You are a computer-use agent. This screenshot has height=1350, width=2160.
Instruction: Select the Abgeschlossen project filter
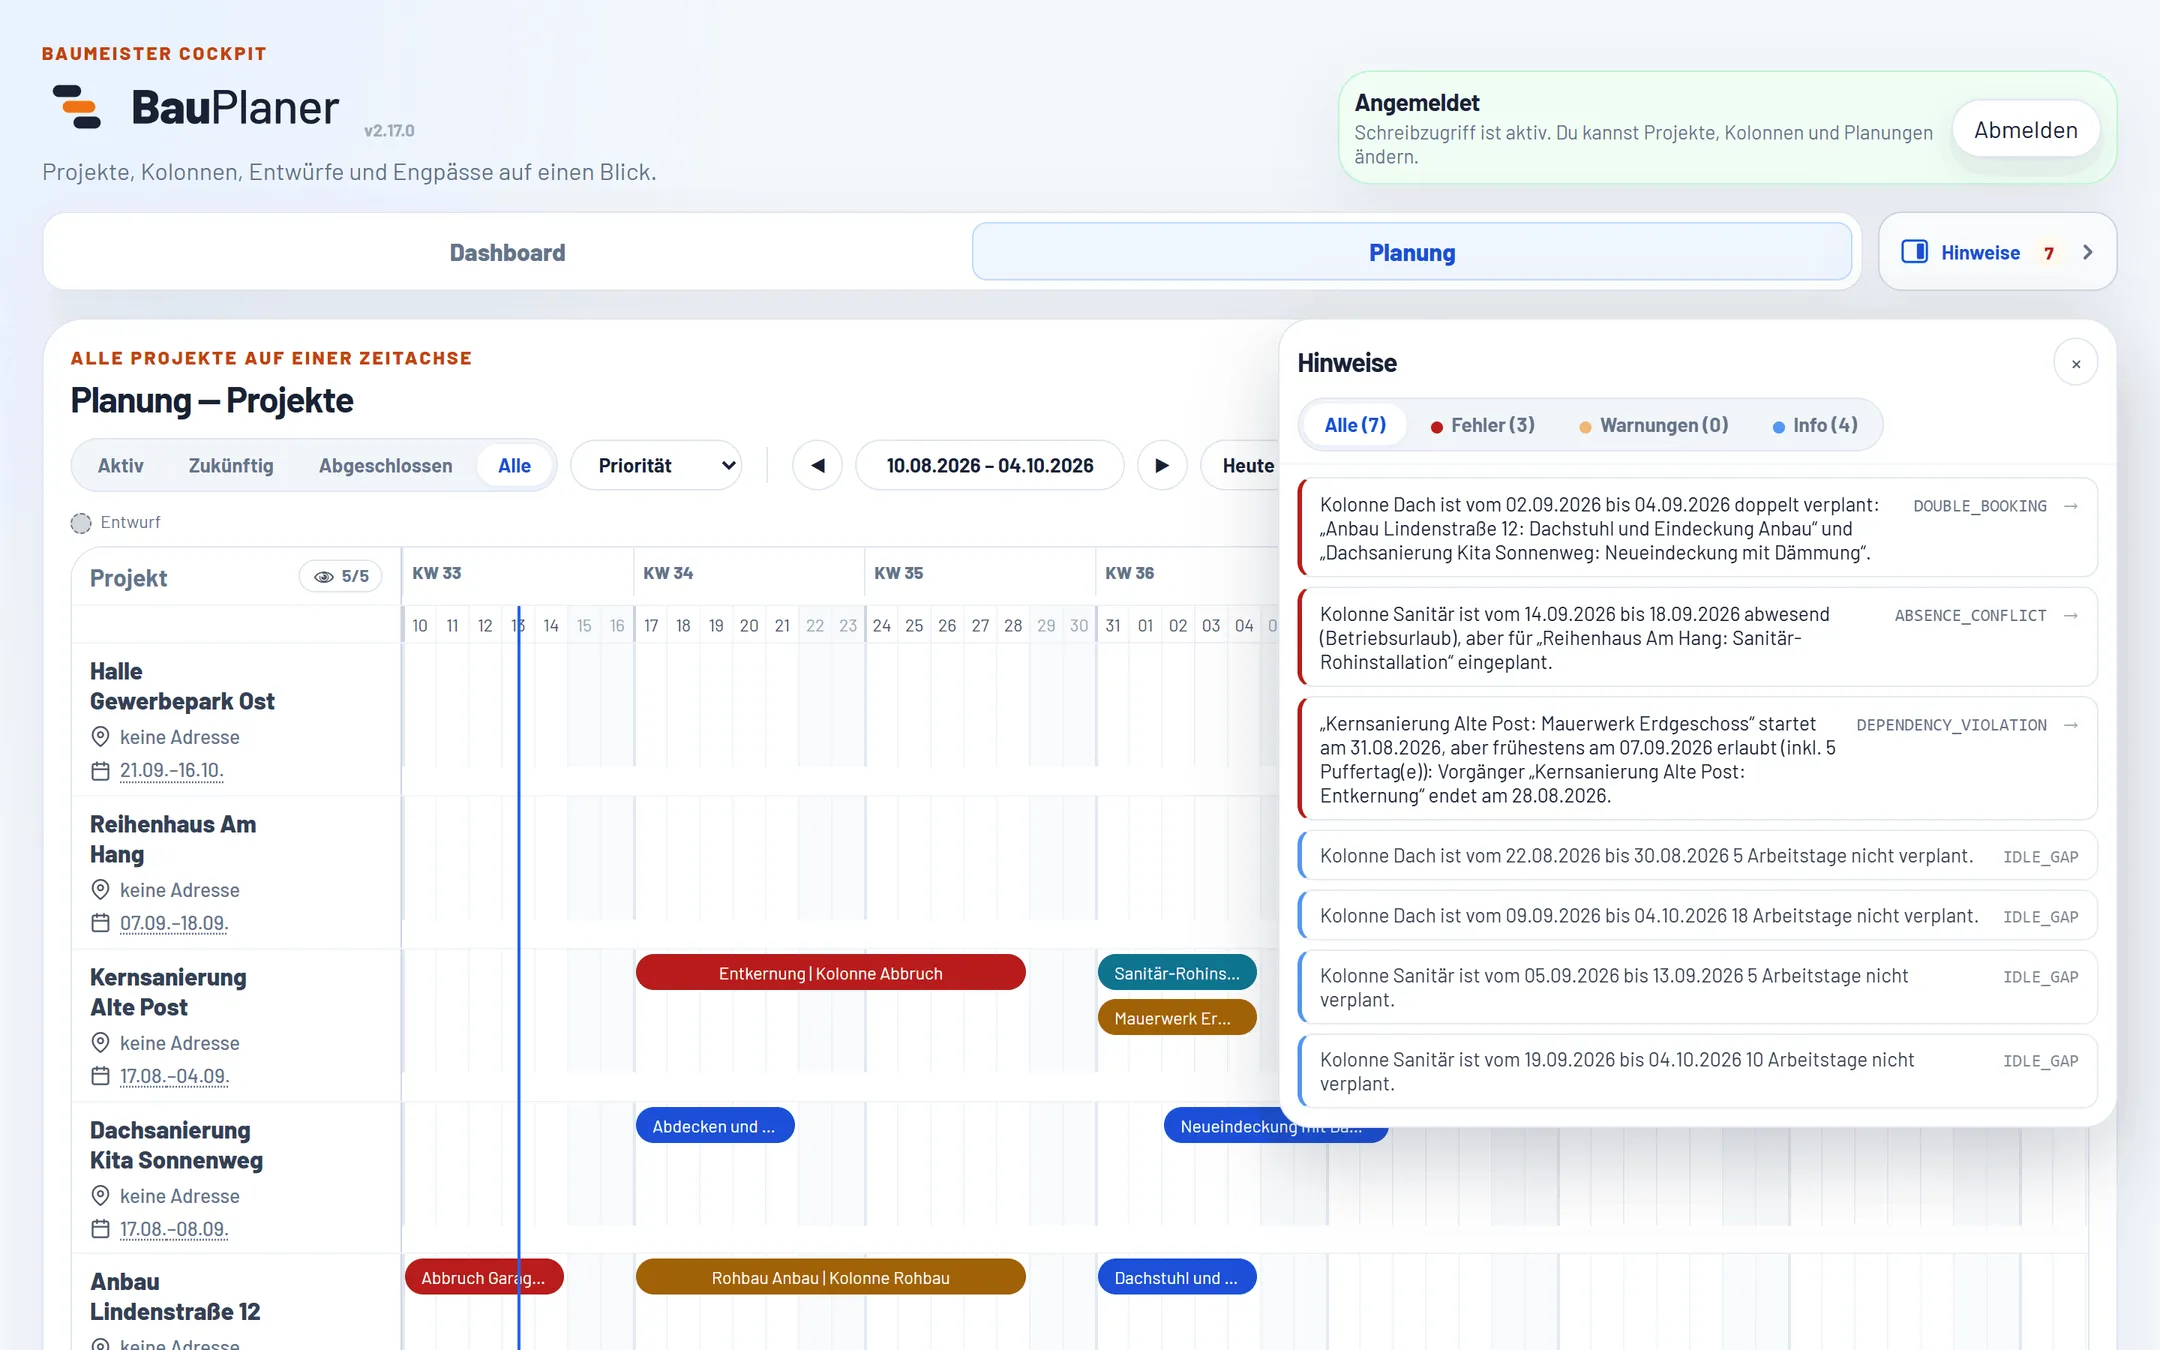(385, 465)
